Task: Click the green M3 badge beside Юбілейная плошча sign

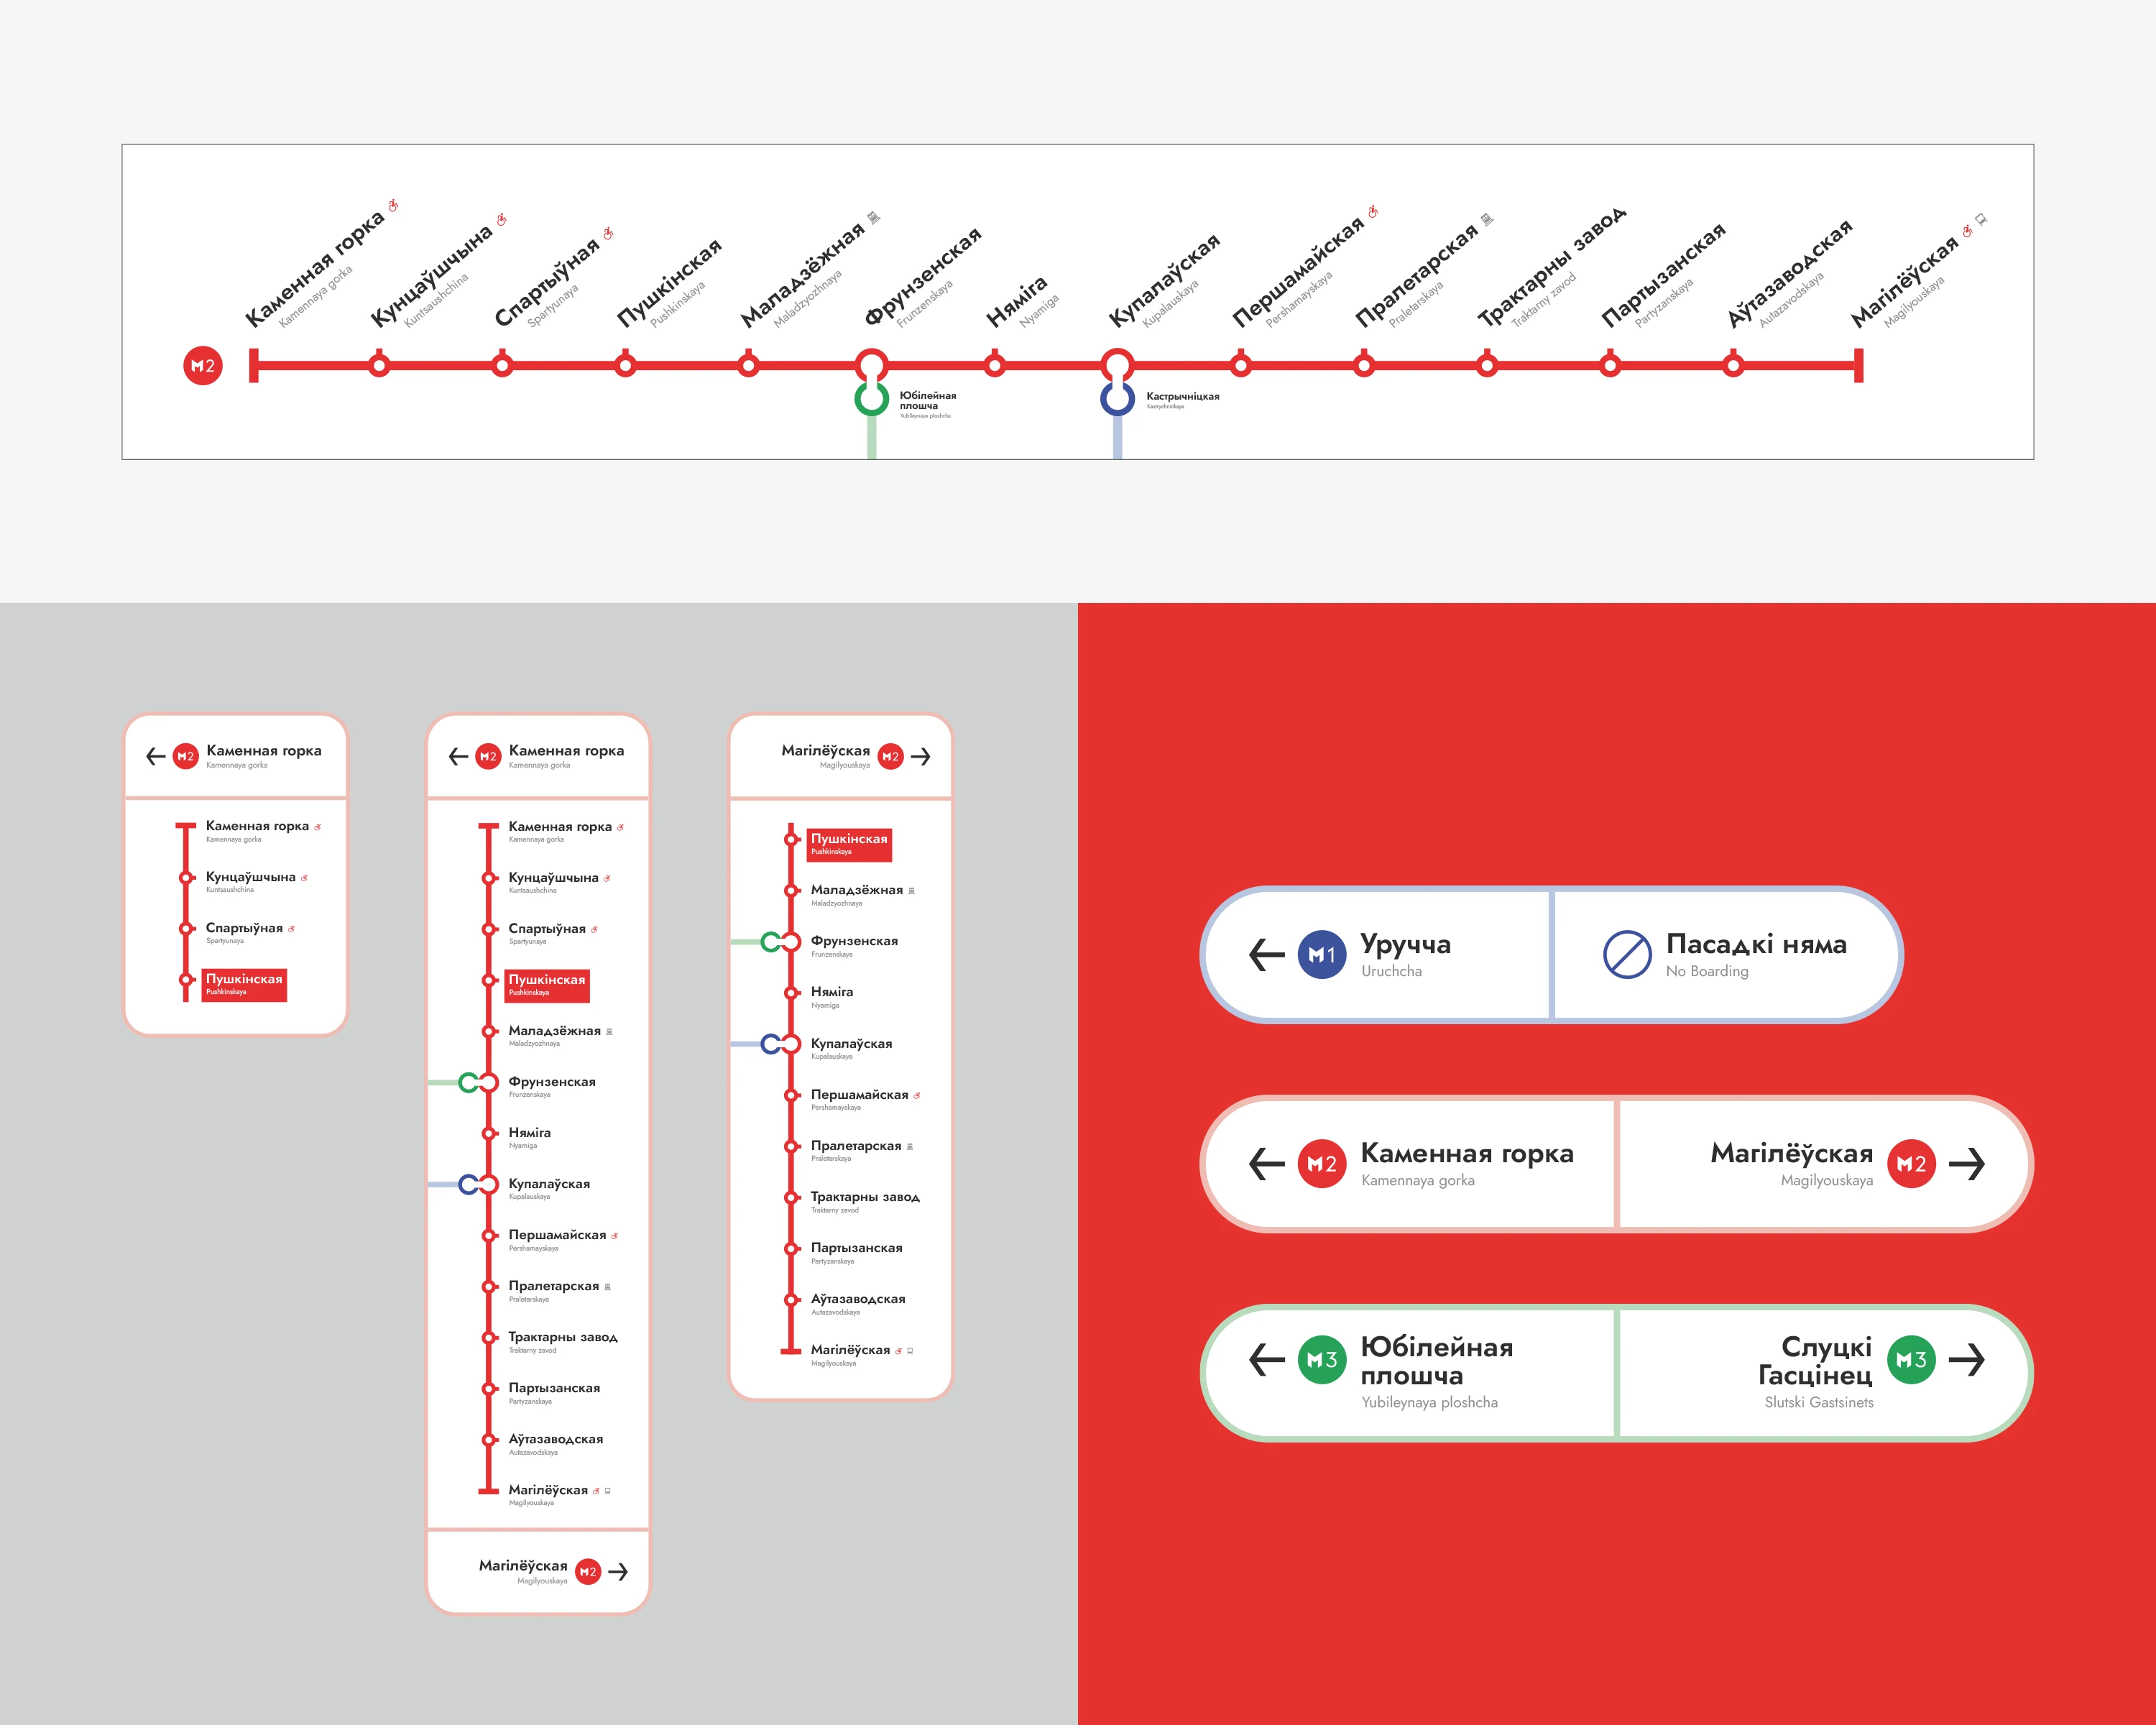Action: tap(1321, 1359)
